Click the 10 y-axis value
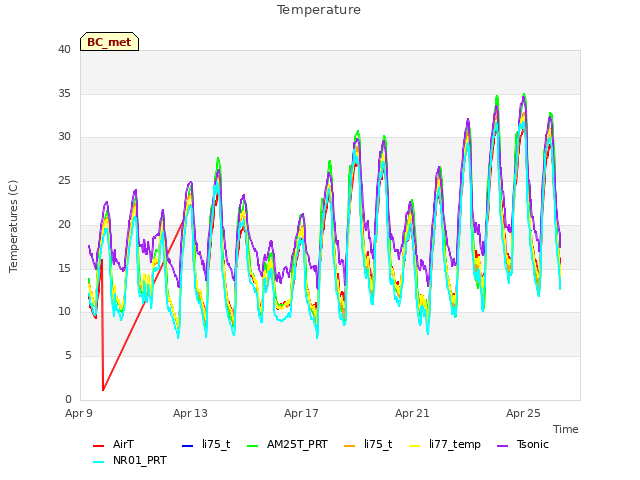Viewport: 640px width, 480px height. click(64, 312)
